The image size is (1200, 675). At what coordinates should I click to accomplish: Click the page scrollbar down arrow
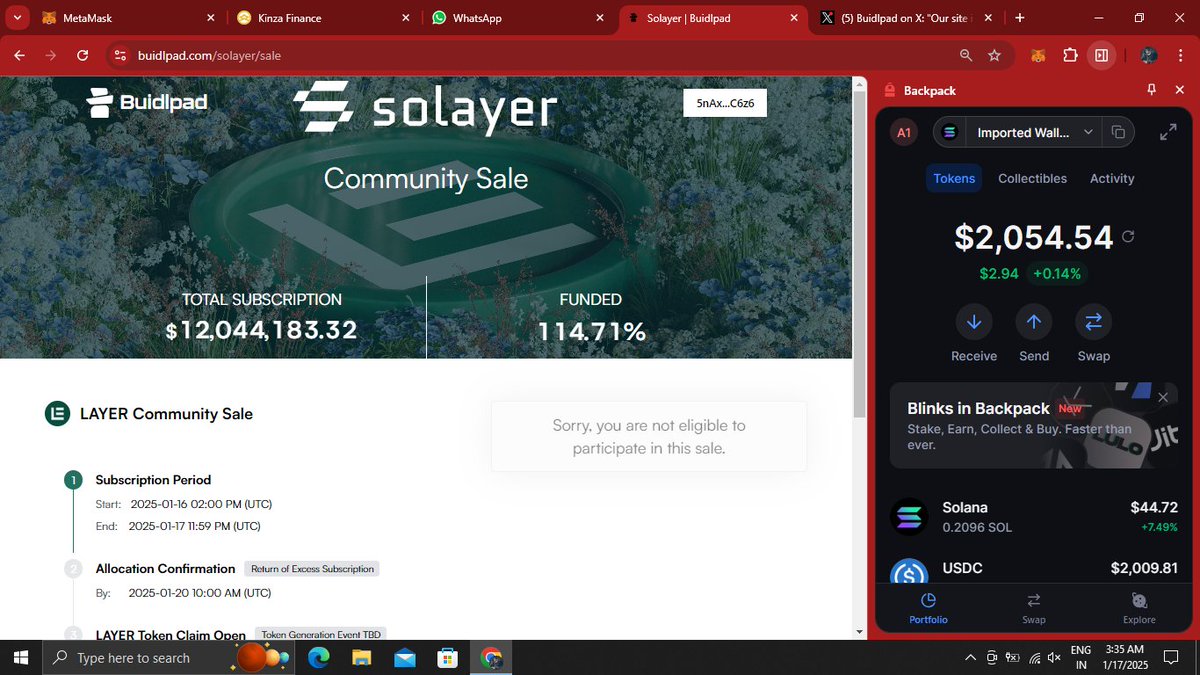click(x=859, y=632)
